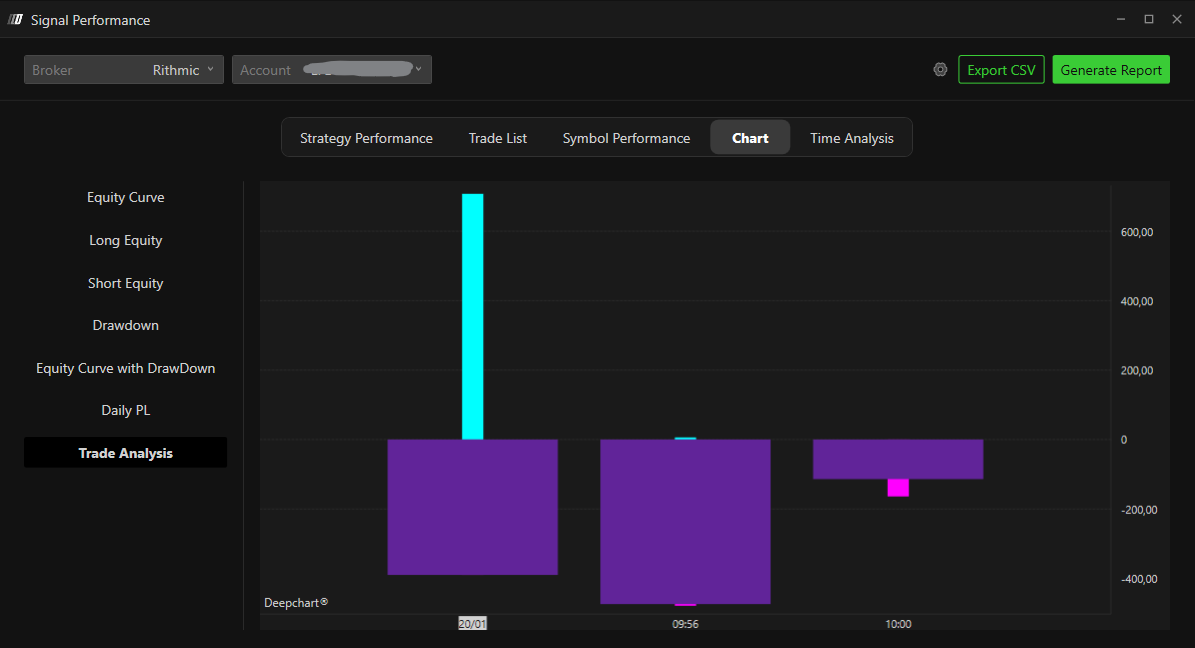This screenshot has width=1195, height=648.
Task: Click the Signal Performance app logo icon
Action: [x=15, y=20]
